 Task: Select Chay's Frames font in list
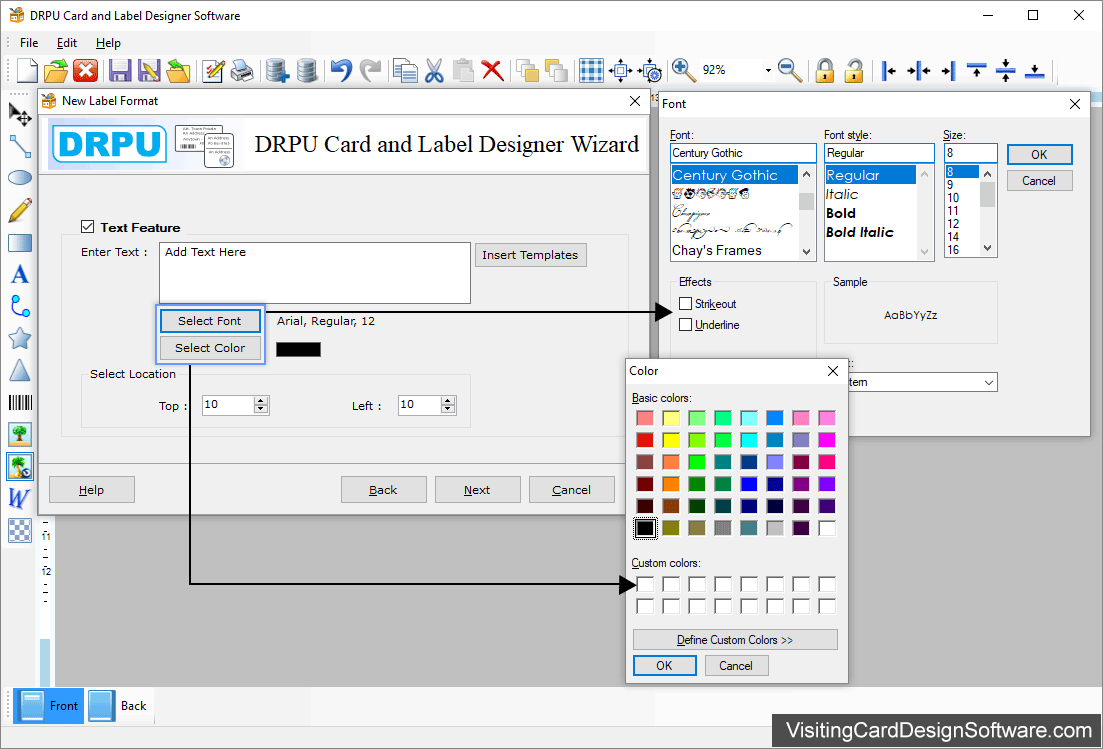click(x=717, y=250)
